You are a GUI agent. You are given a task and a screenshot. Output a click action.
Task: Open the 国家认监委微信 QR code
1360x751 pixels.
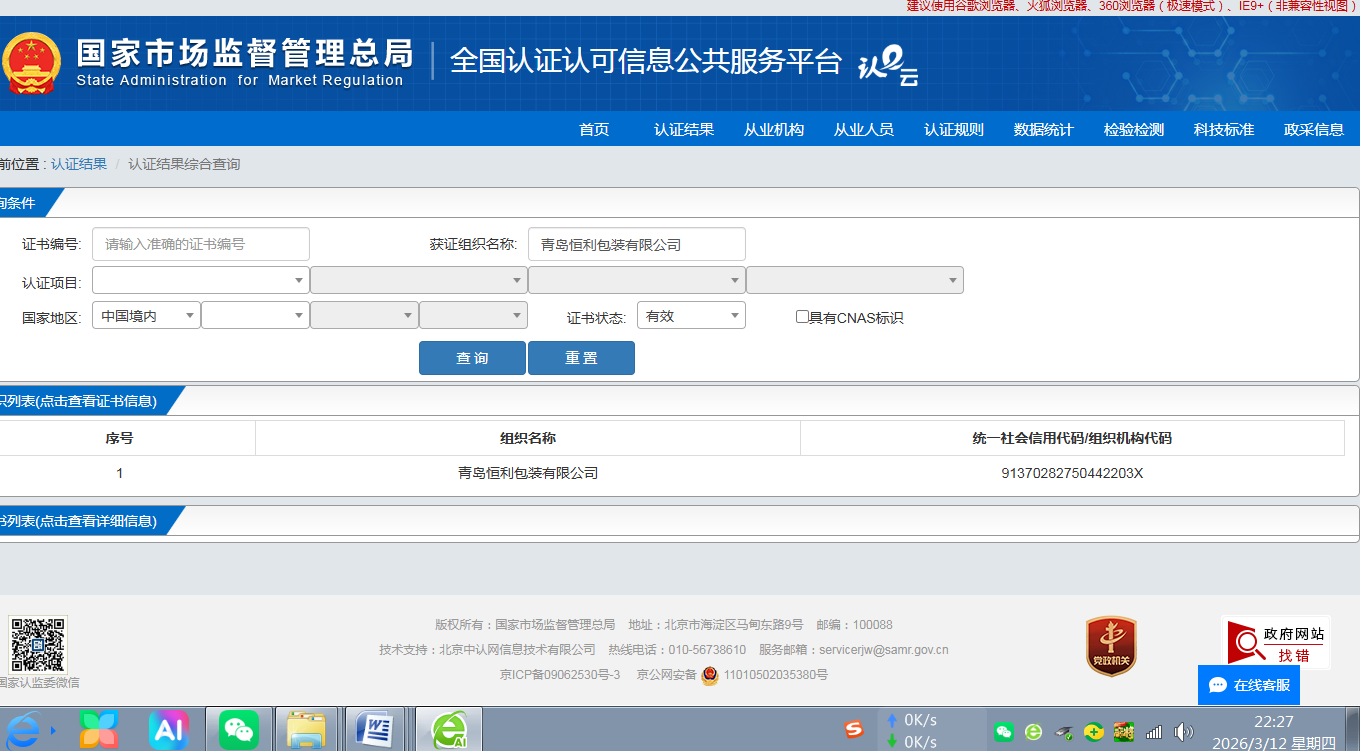[38, 645]
